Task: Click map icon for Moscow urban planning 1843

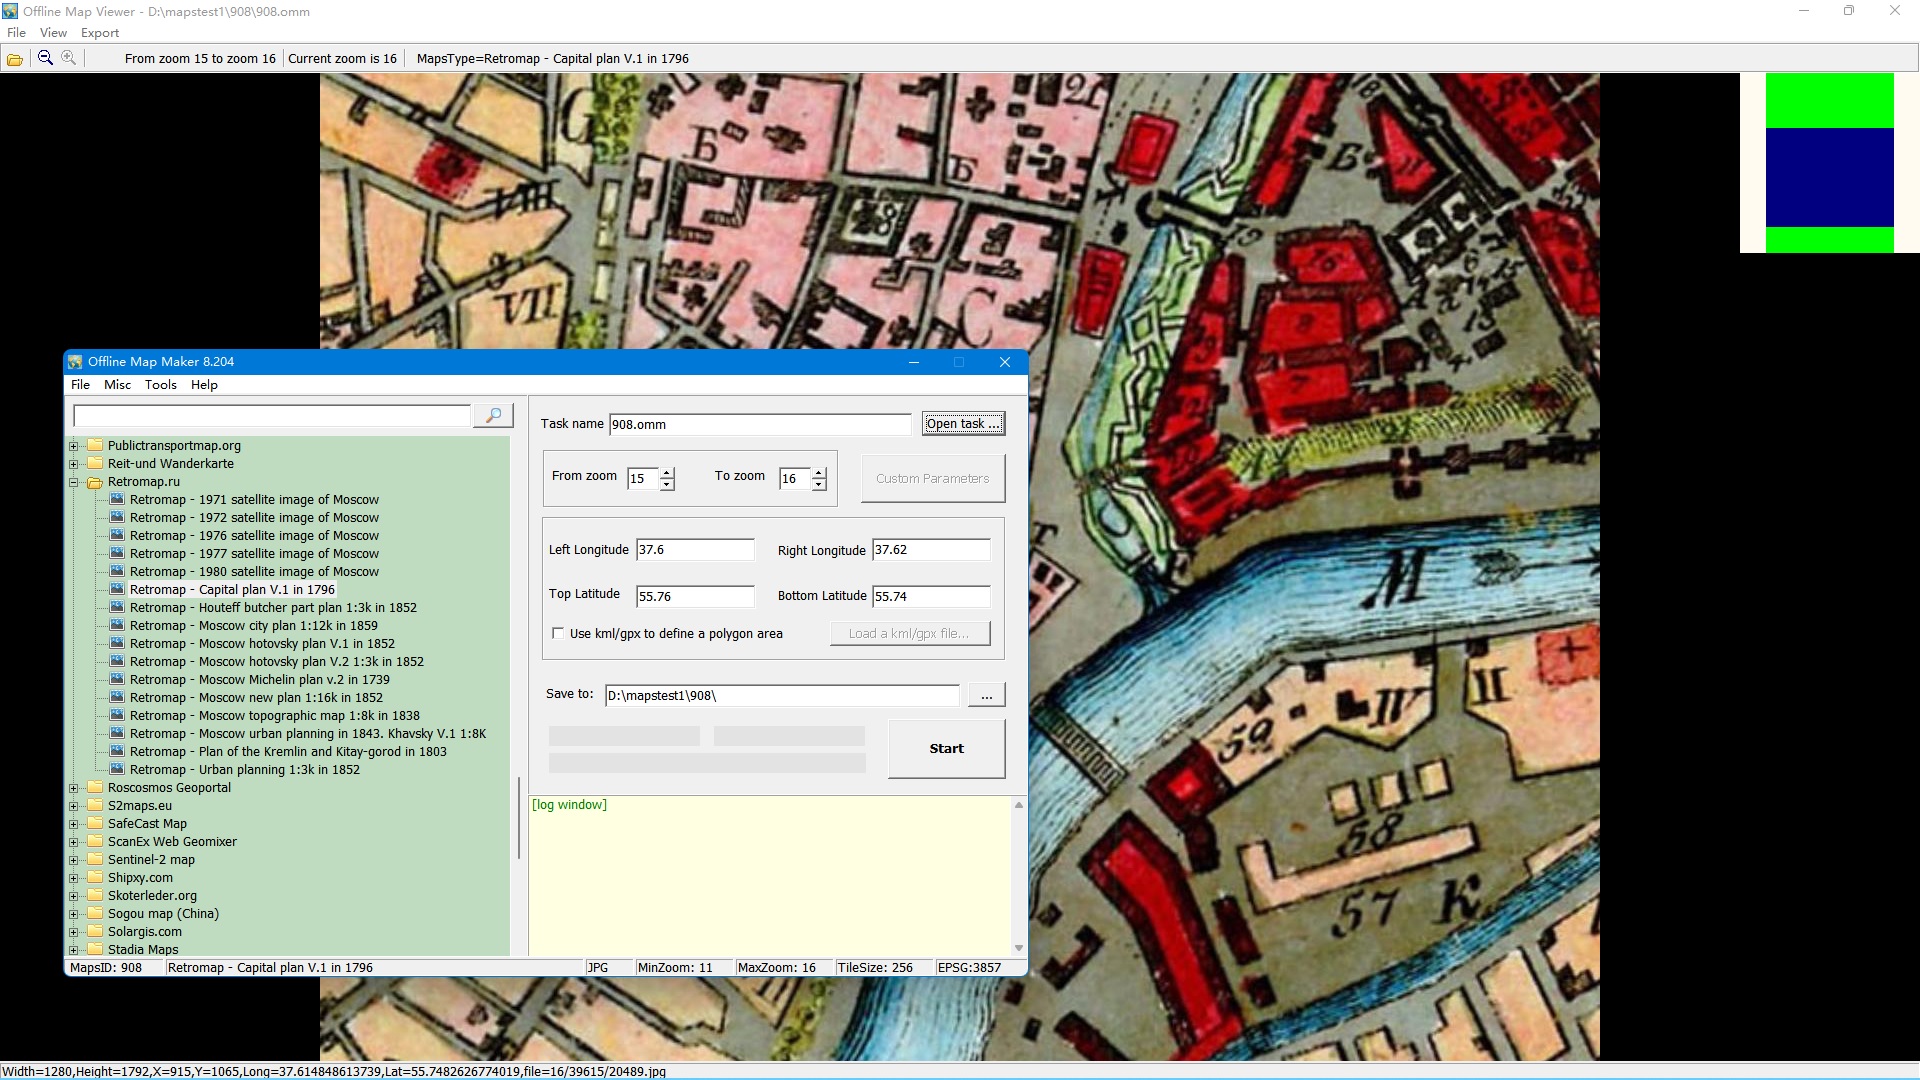Action: point(117,733)
